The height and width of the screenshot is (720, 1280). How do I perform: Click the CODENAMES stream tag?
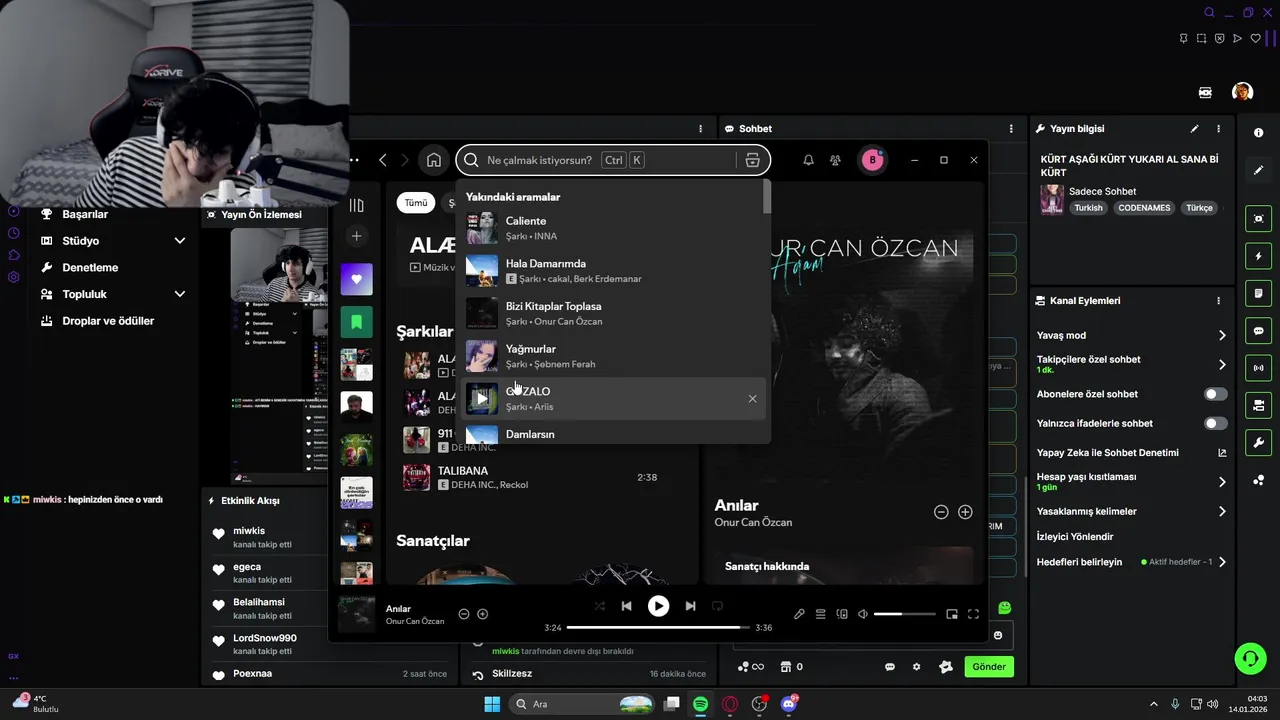[x=1144, y=208]
